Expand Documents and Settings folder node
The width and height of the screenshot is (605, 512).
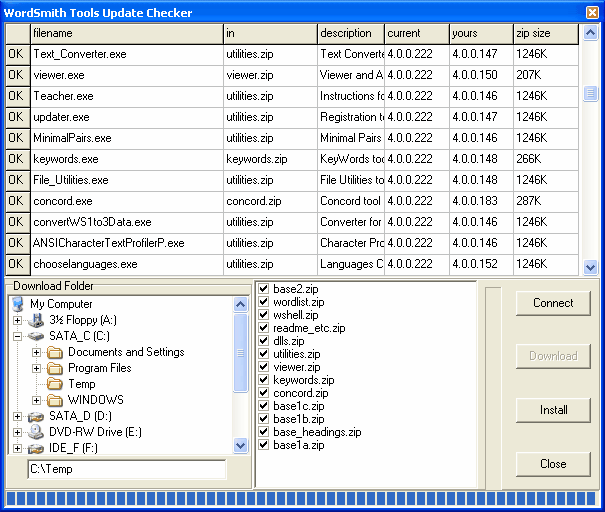coord(36,352)
